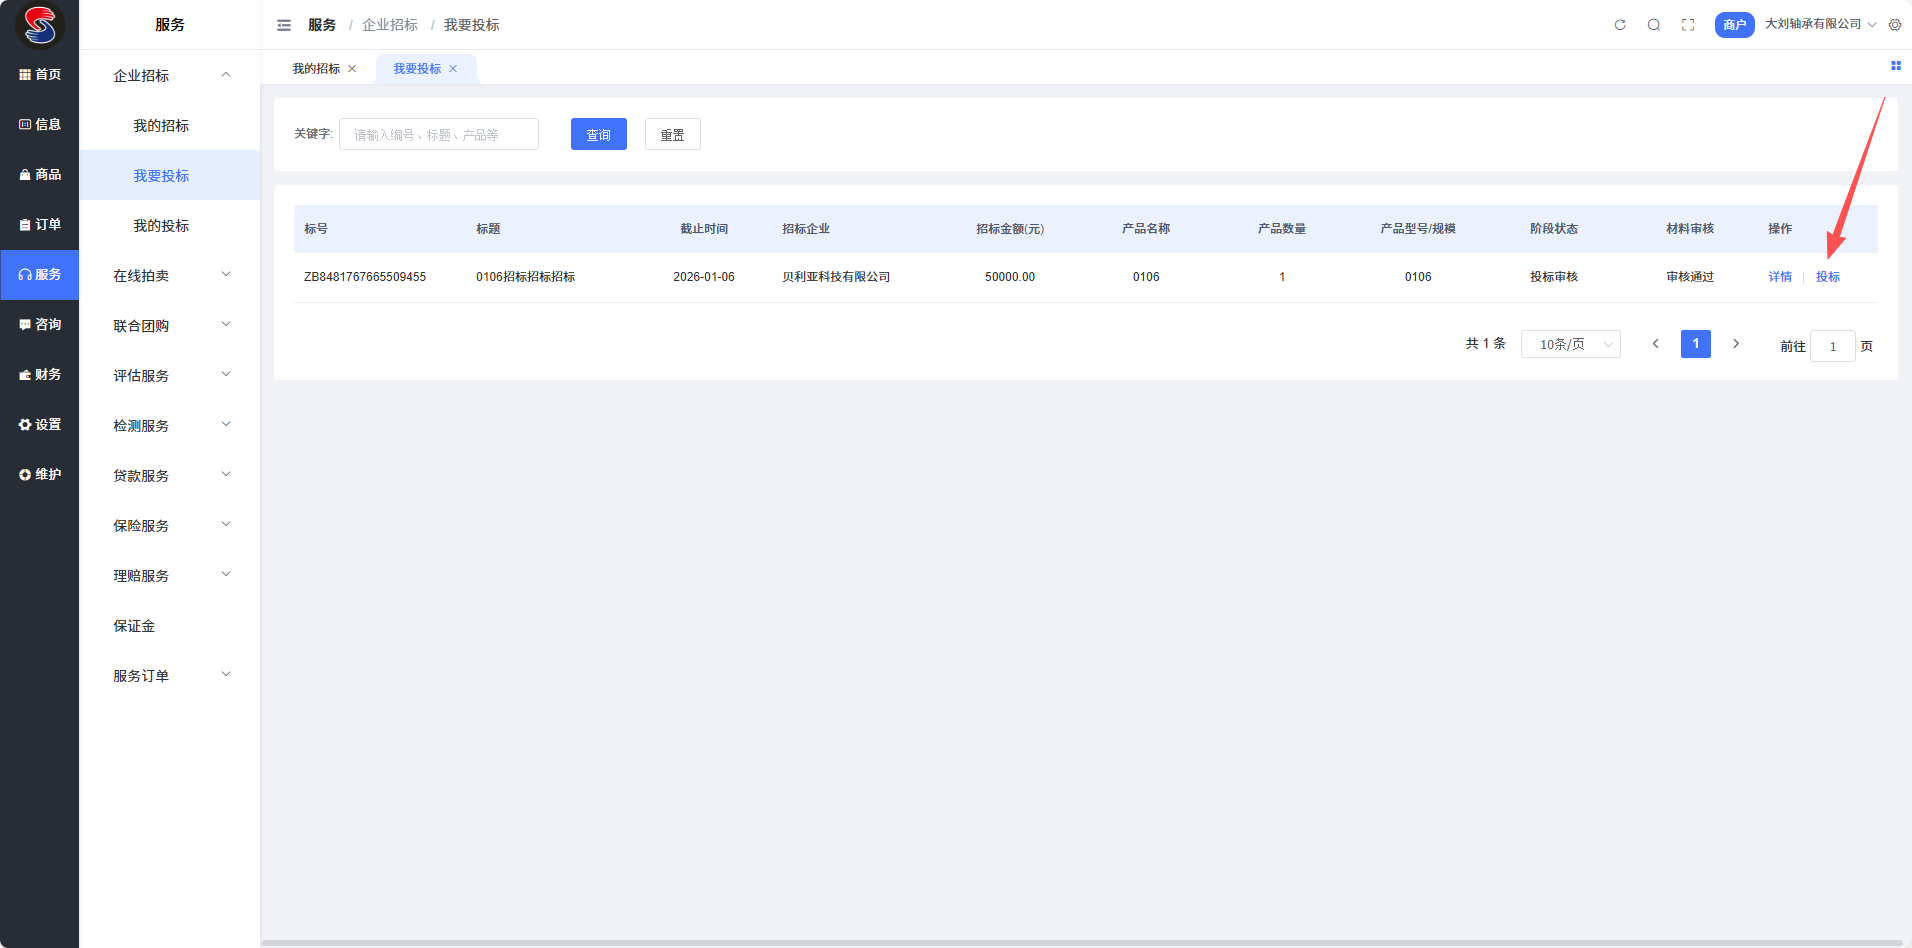Go to 首页 in left sidebar
The width and height of the screenshot is (1912, 948).
(x=40, y=75)
